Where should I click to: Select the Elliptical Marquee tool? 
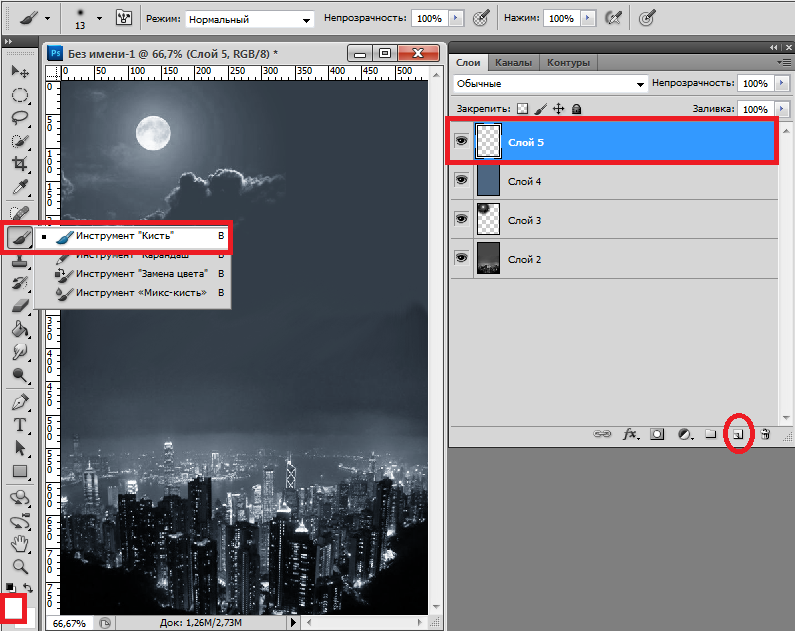(x=20, y=95)
